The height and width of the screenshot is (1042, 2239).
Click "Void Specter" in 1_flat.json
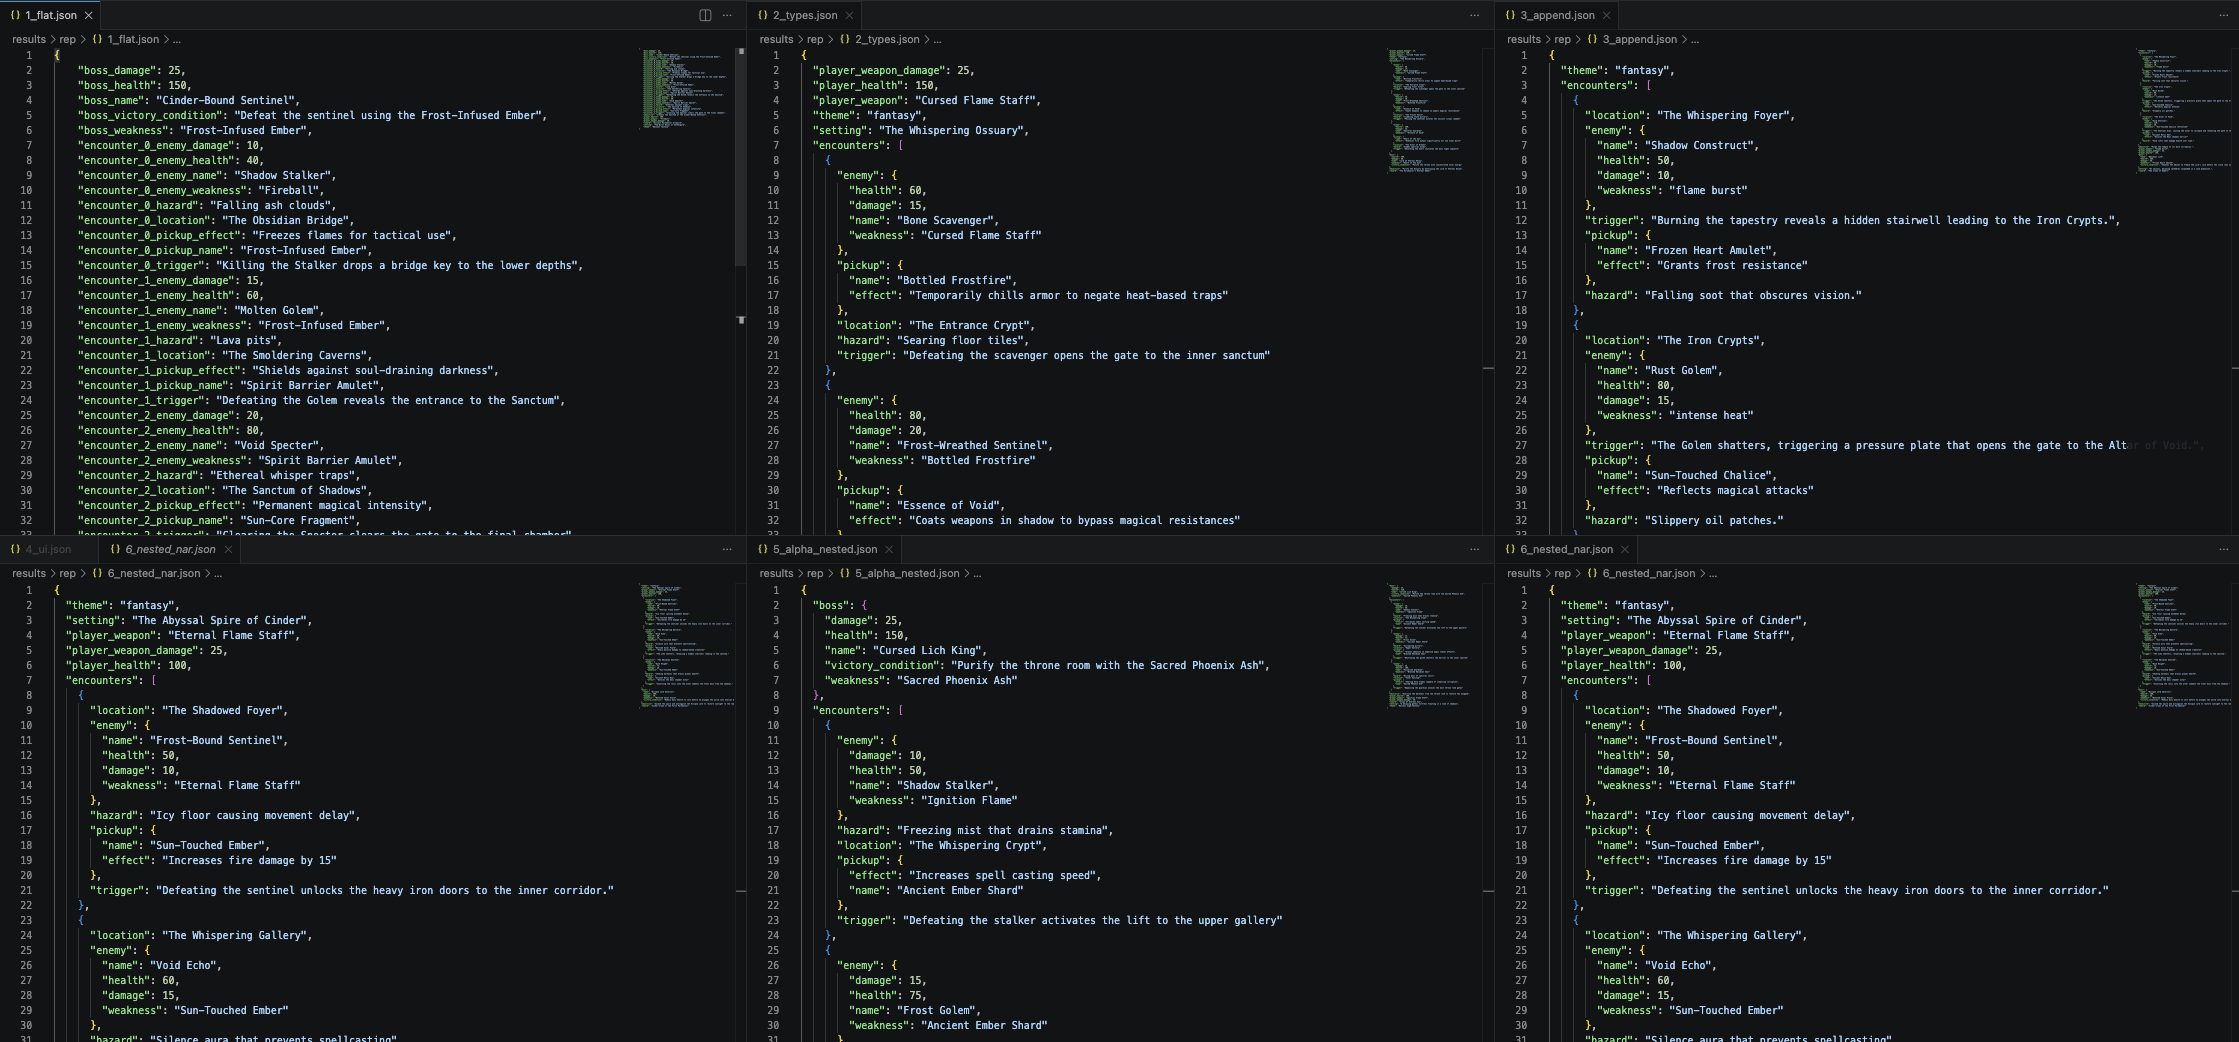(280, 445)
